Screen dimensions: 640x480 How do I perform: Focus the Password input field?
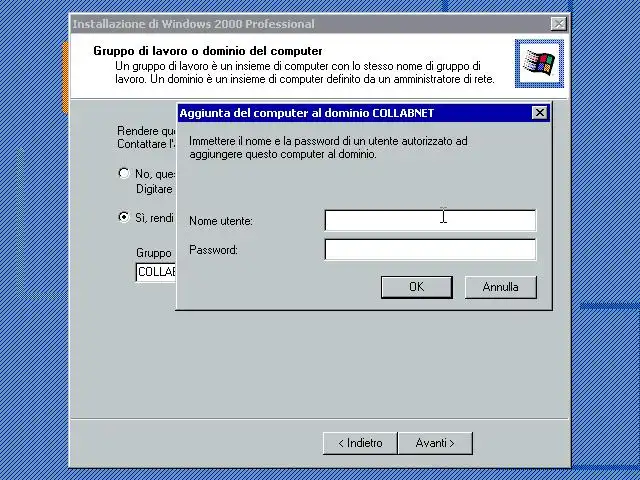430,249
